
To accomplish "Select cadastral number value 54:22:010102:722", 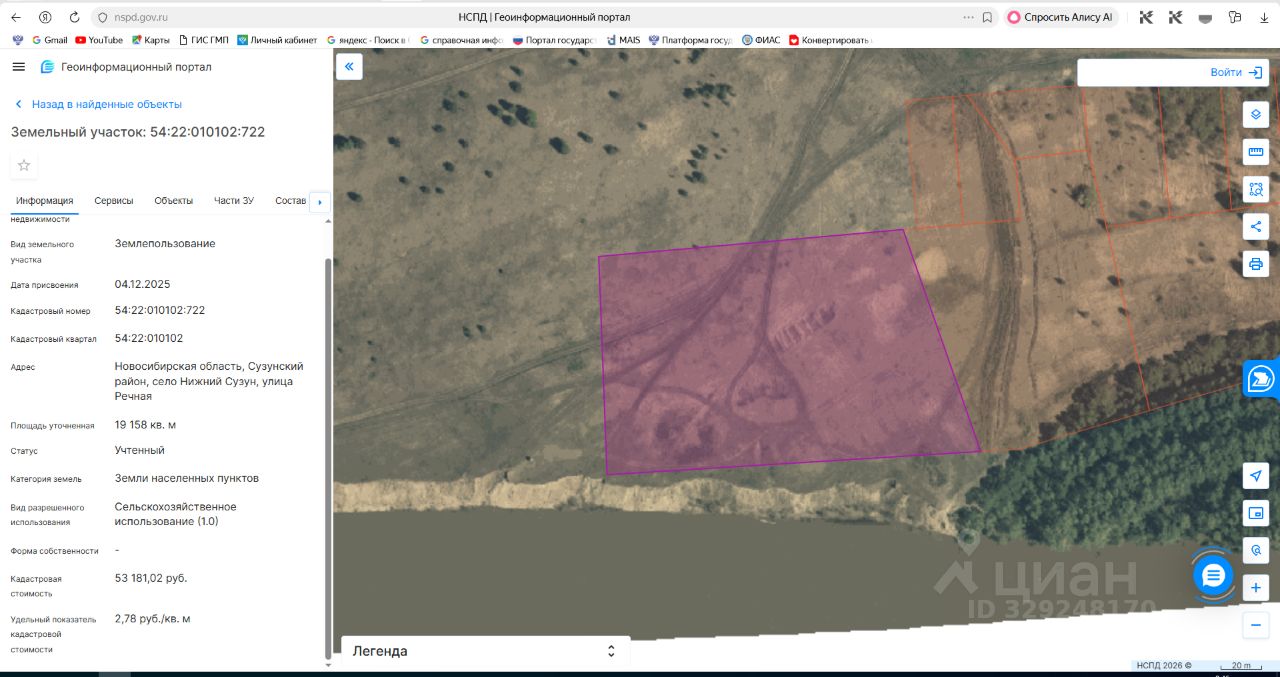I will pos(160,310).
